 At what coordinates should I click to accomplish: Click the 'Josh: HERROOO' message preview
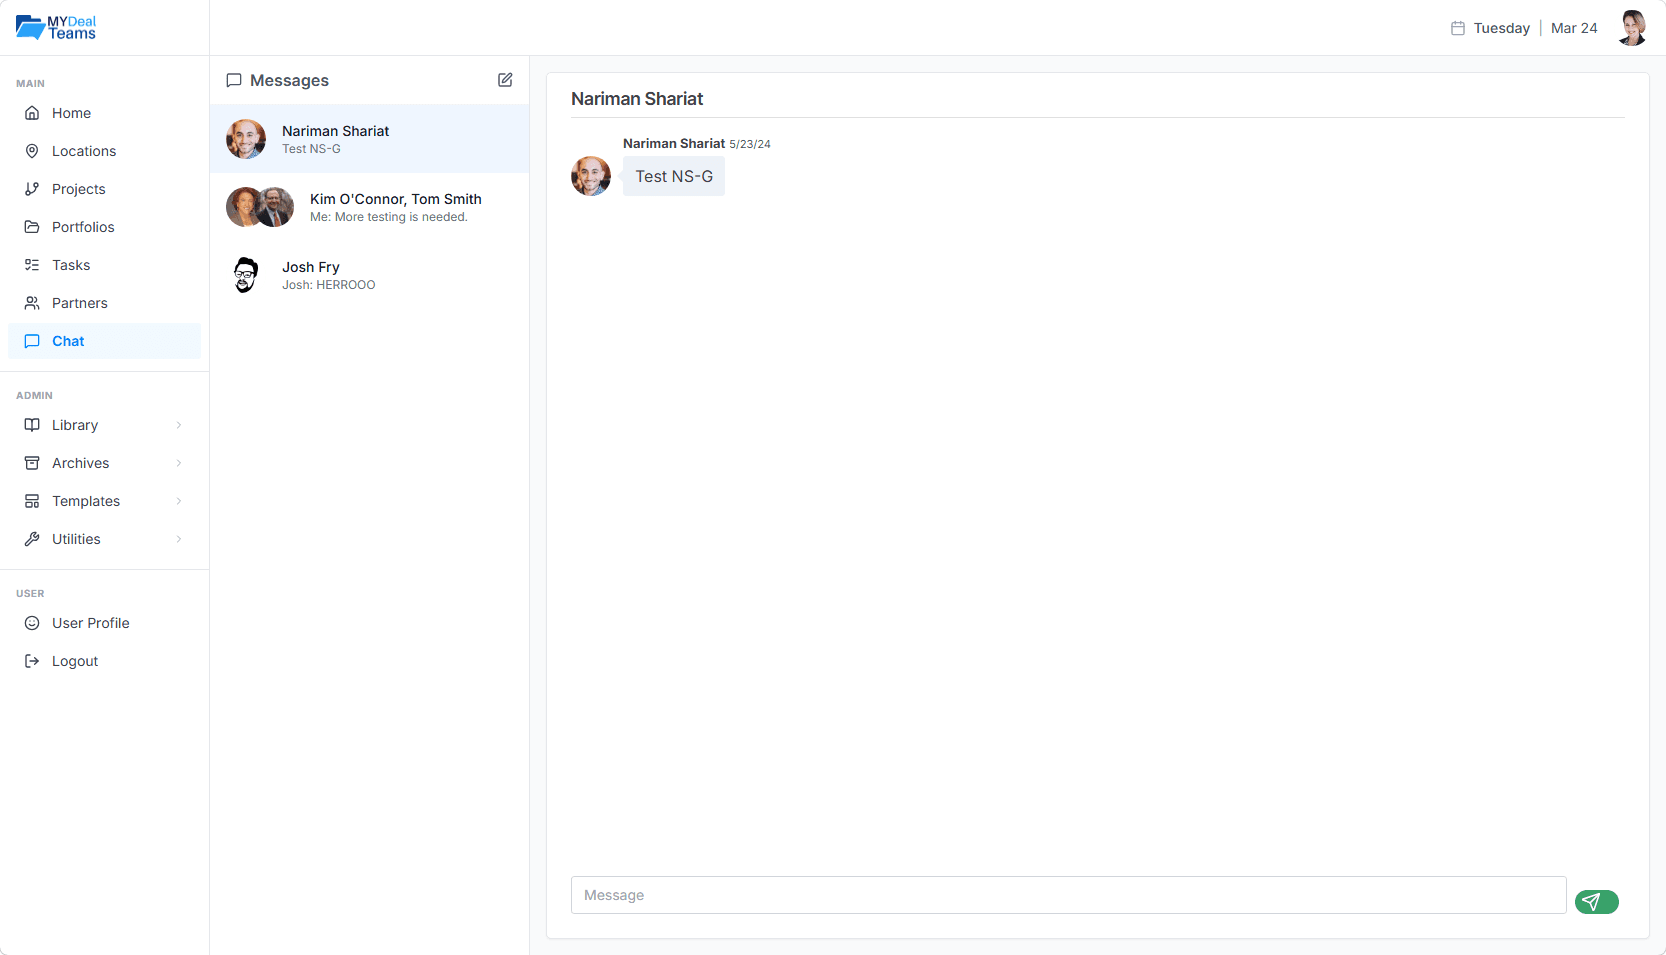click(329, 285)
